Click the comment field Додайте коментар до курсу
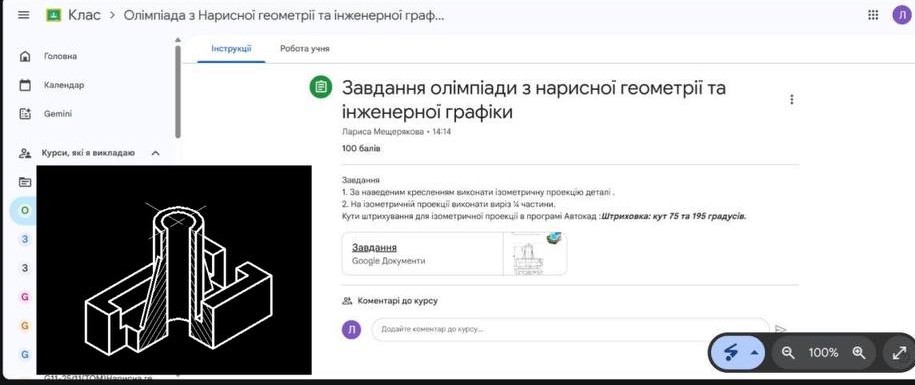Screen dimensions: 915x385 (x=571, y=330)
